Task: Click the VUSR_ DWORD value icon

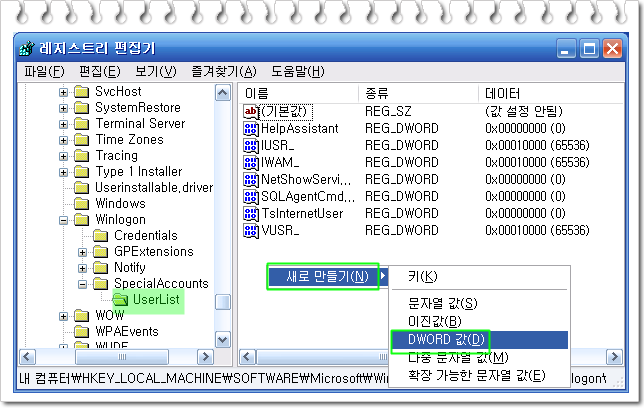Action: click(x=251, y=231)
